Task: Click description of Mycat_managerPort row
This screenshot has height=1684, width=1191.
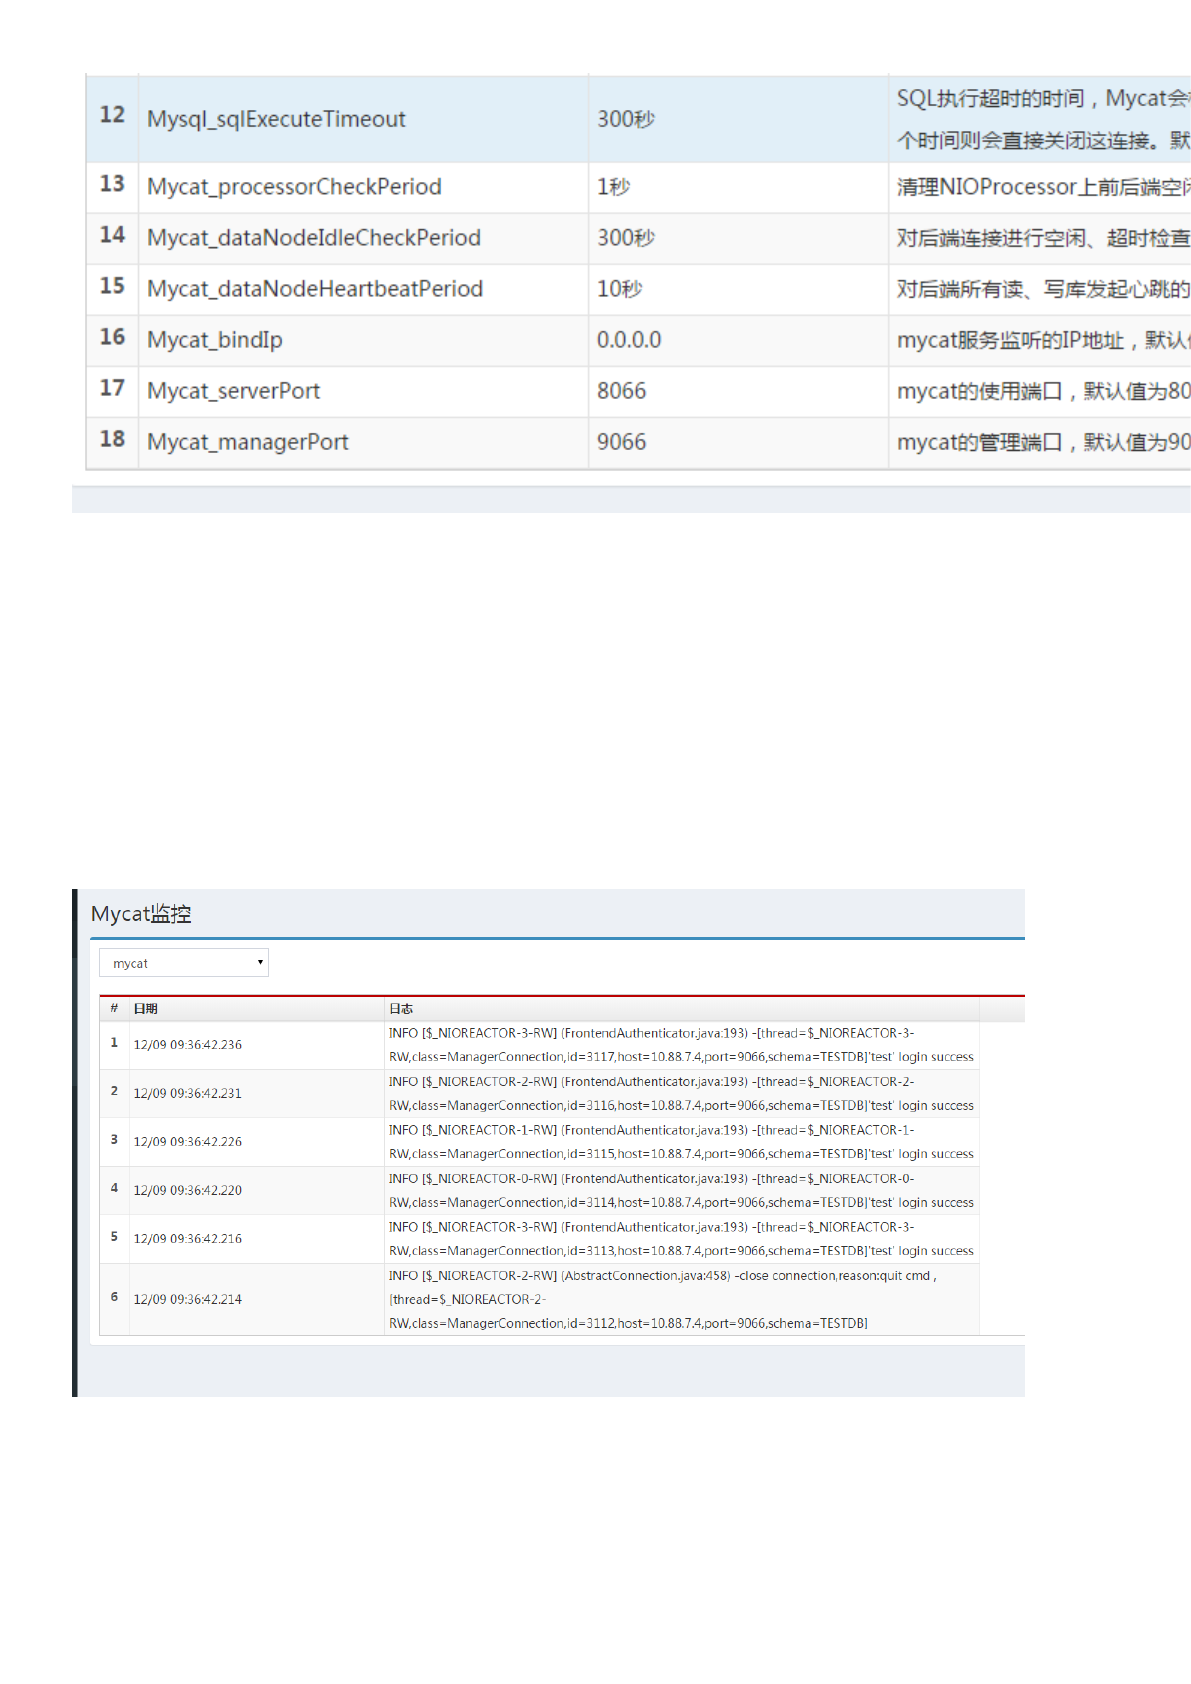Action: [1043, 442]
